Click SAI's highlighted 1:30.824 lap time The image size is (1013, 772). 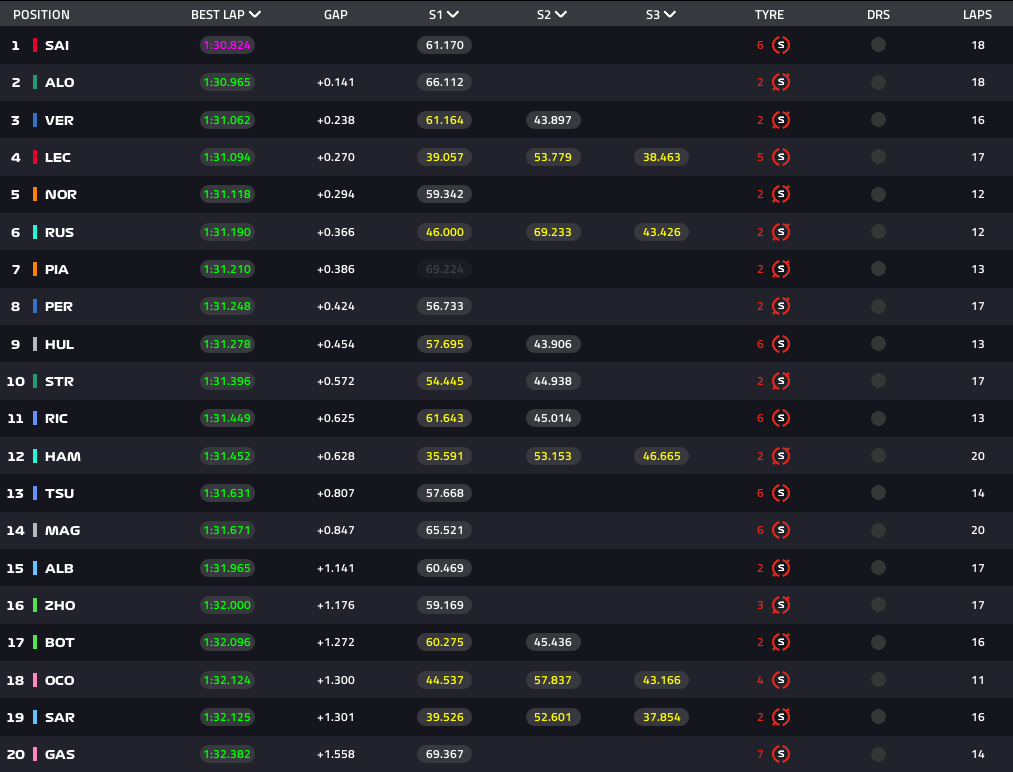click(227, 45)
